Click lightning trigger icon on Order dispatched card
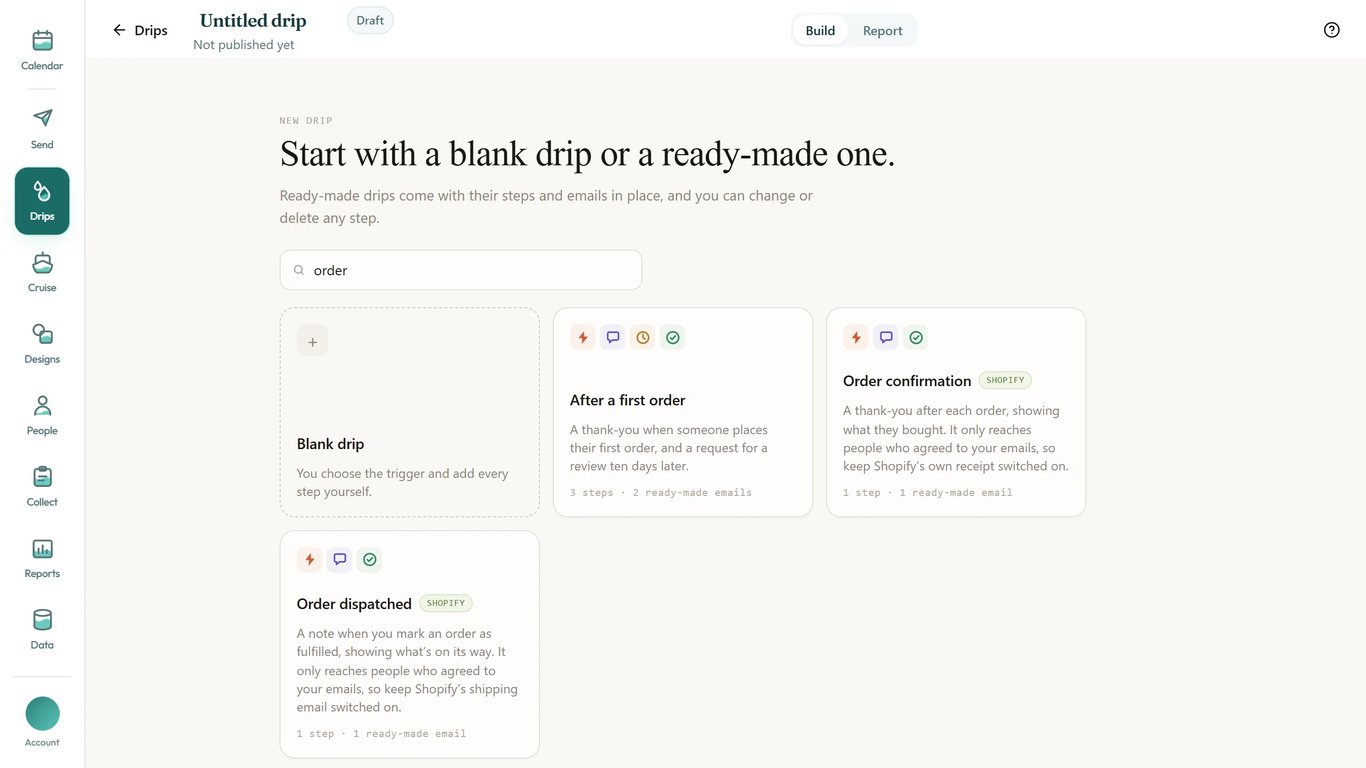Screen dimensions: 1366x768 click(x=310, y=560)
